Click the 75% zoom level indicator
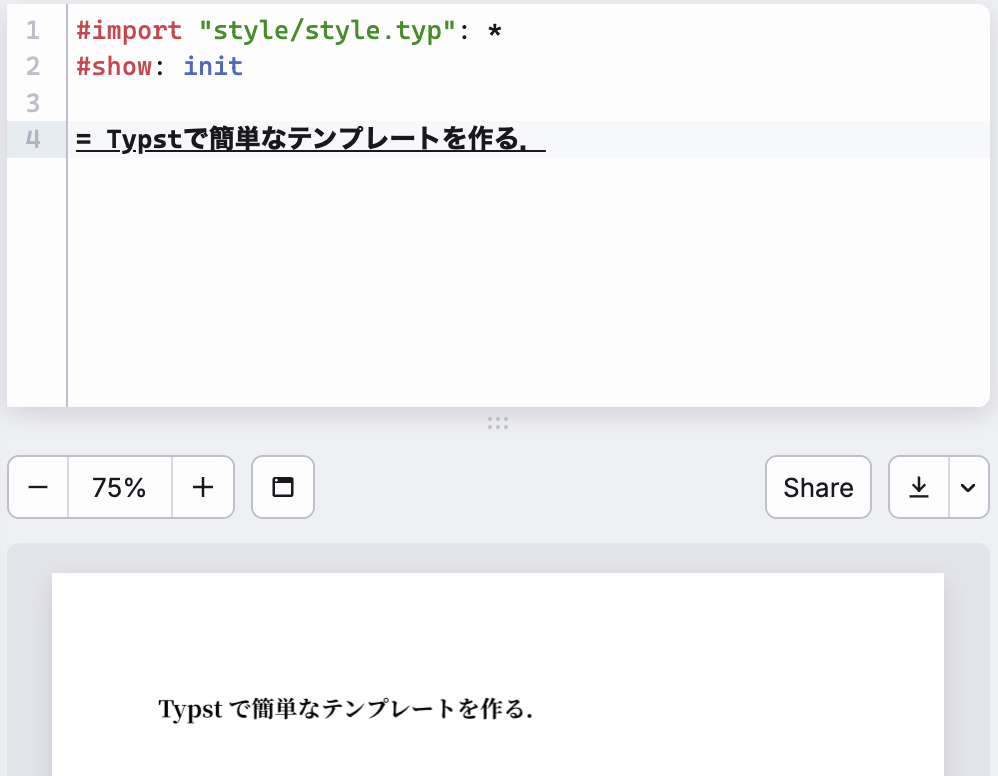The image size is (998, 776). (120, 487)
